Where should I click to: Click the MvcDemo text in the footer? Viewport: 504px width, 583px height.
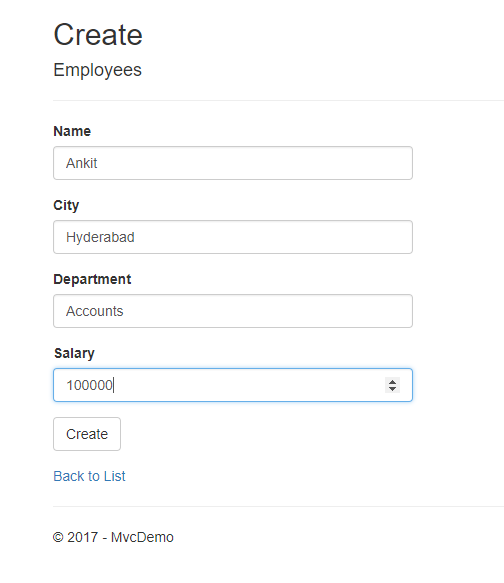tap(142, 537)
